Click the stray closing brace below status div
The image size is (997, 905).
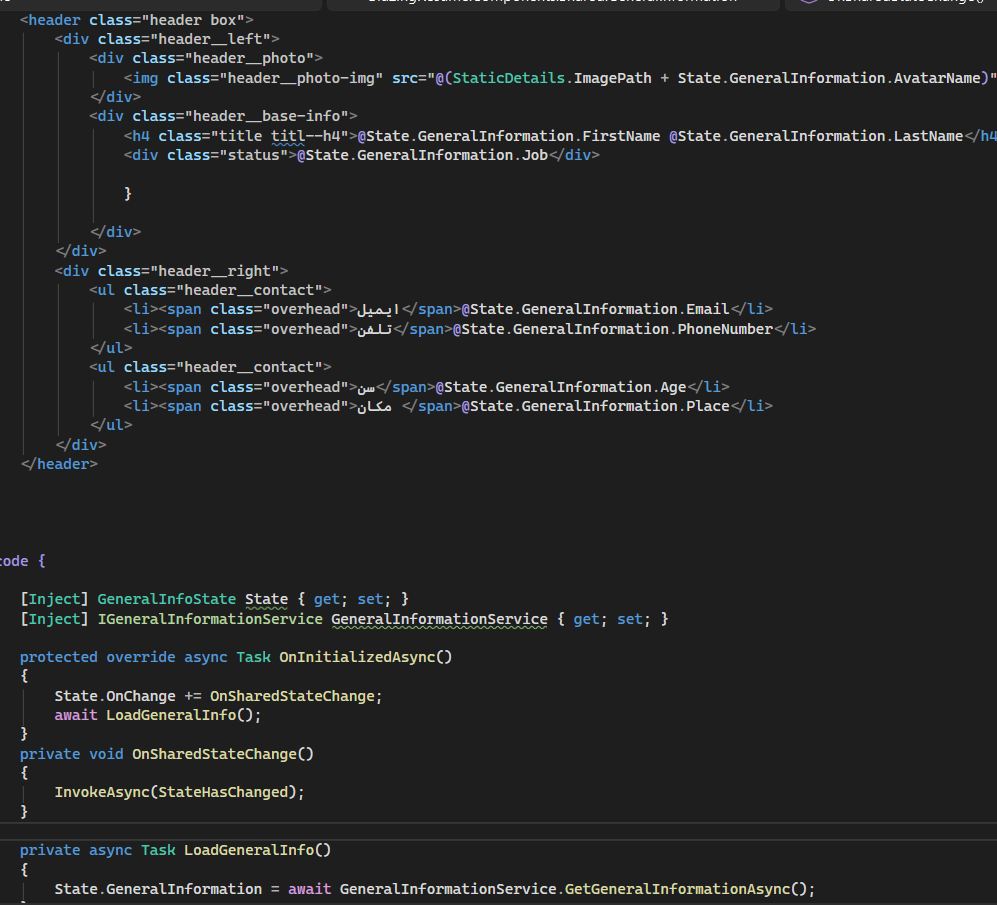coord(128,193)
